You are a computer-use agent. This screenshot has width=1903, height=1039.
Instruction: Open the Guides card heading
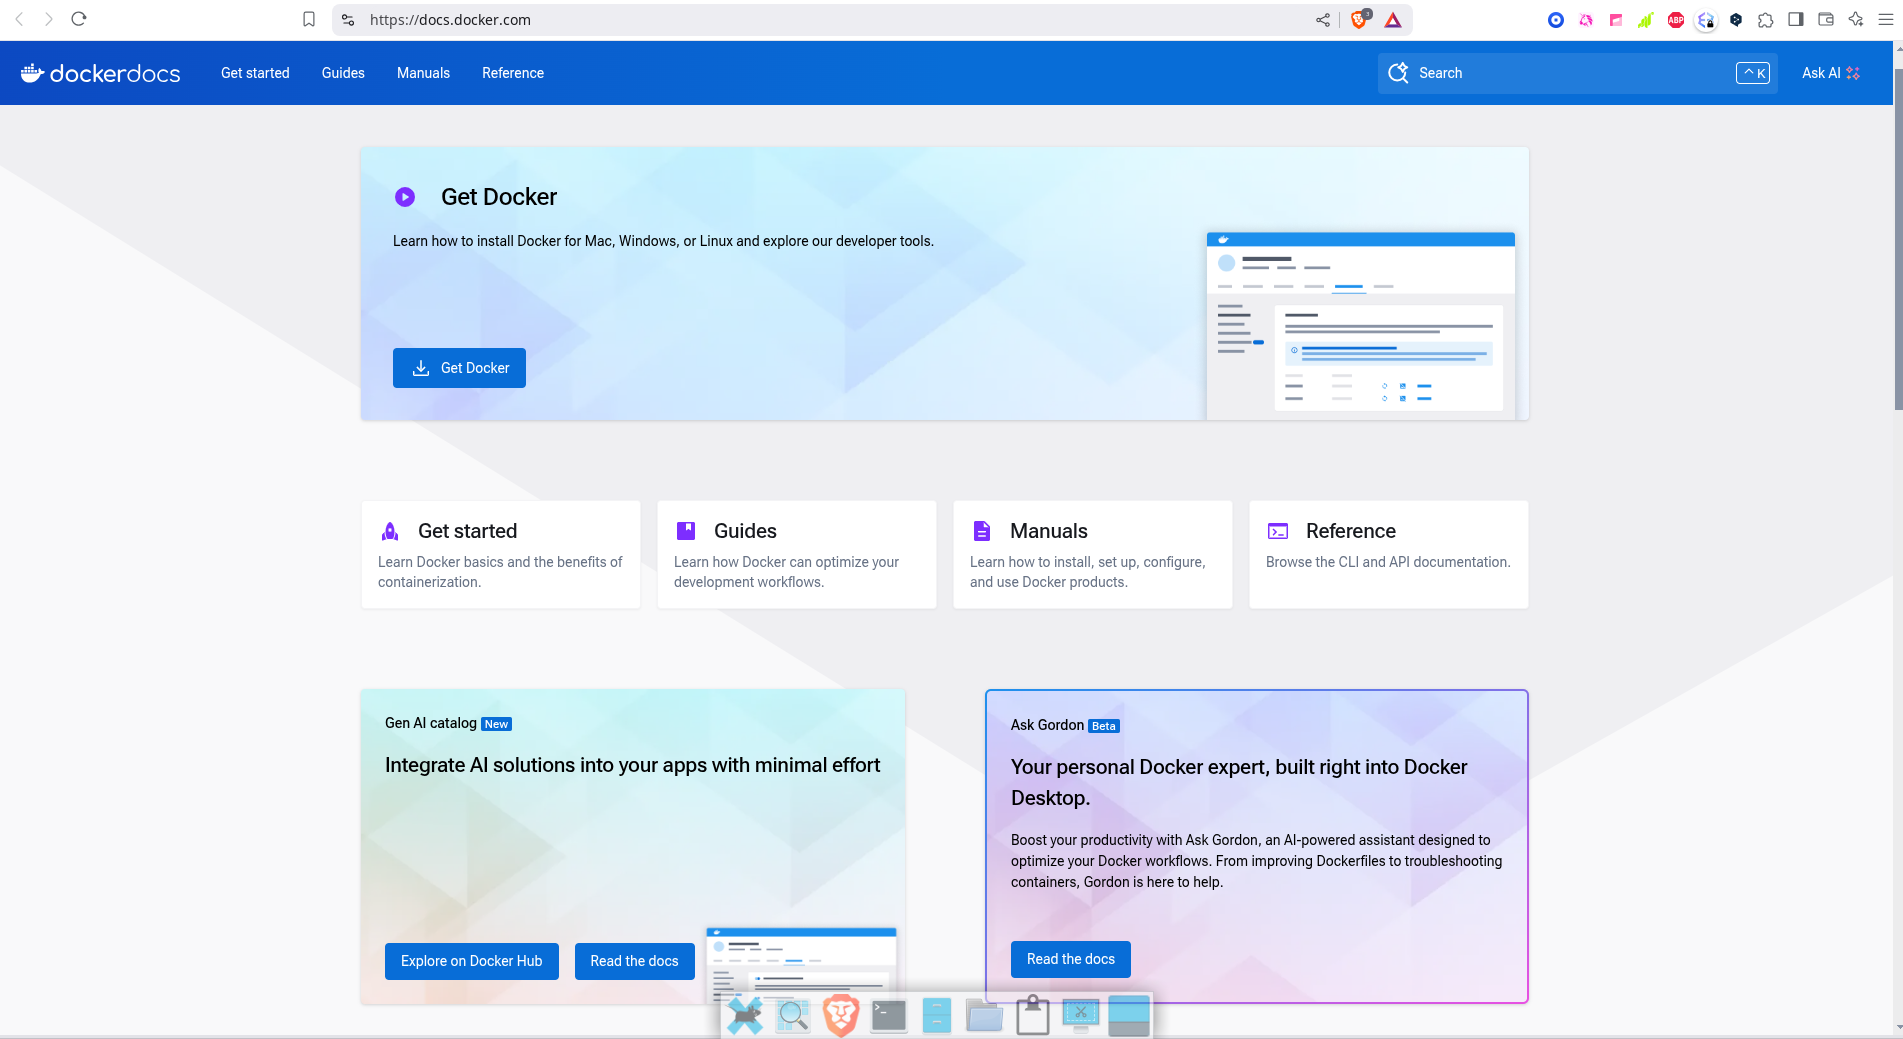[745, 531]
